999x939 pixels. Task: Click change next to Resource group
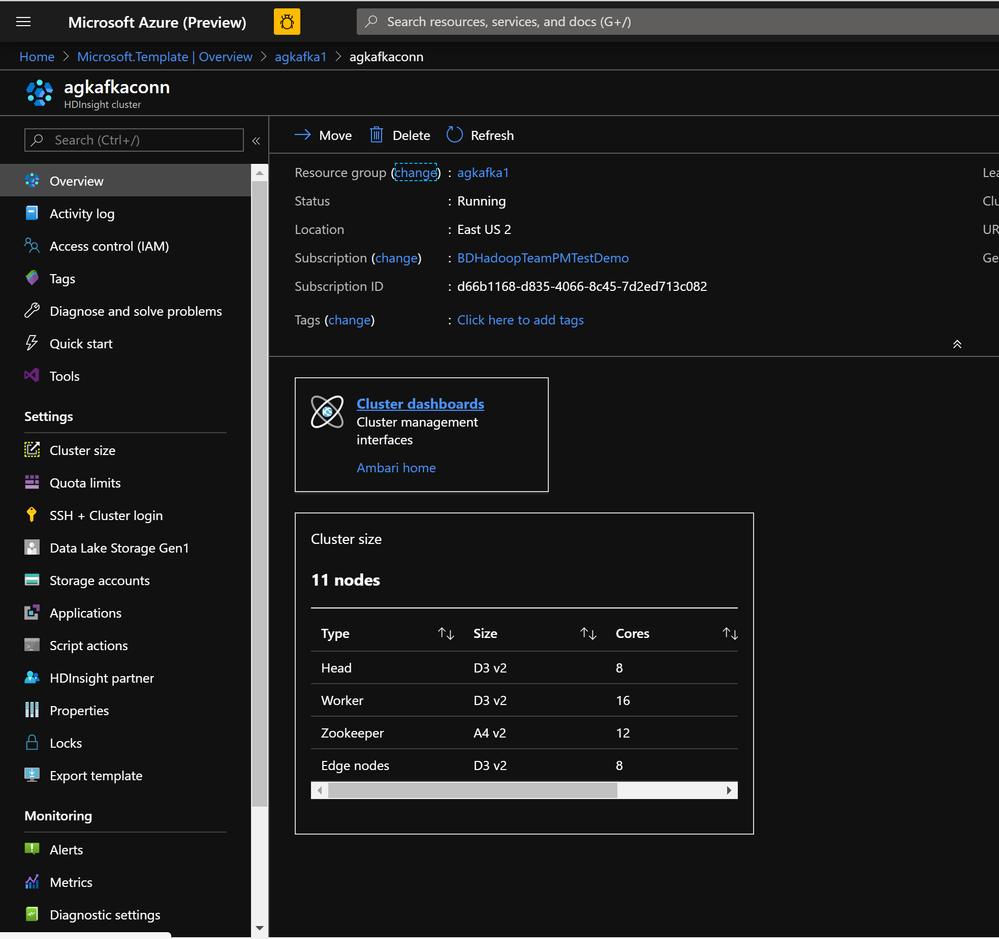pyautogui.click(x=415, y=173)
